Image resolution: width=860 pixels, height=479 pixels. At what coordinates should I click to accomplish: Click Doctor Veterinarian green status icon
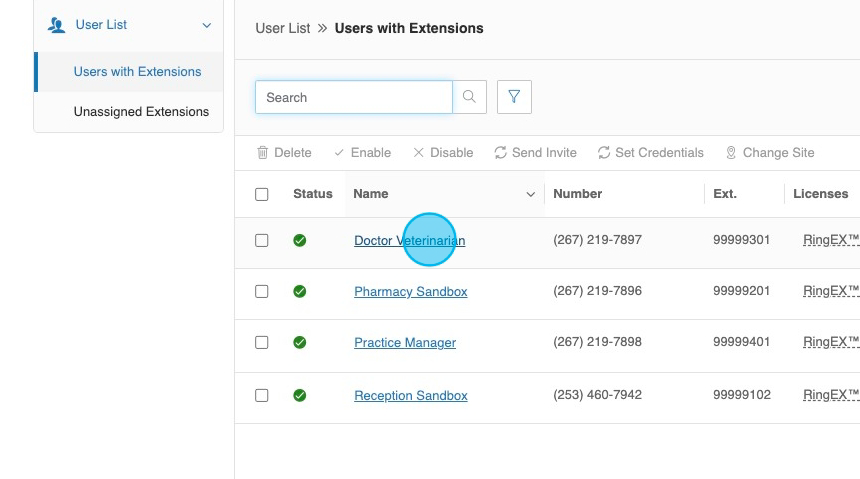coord(300,241)
